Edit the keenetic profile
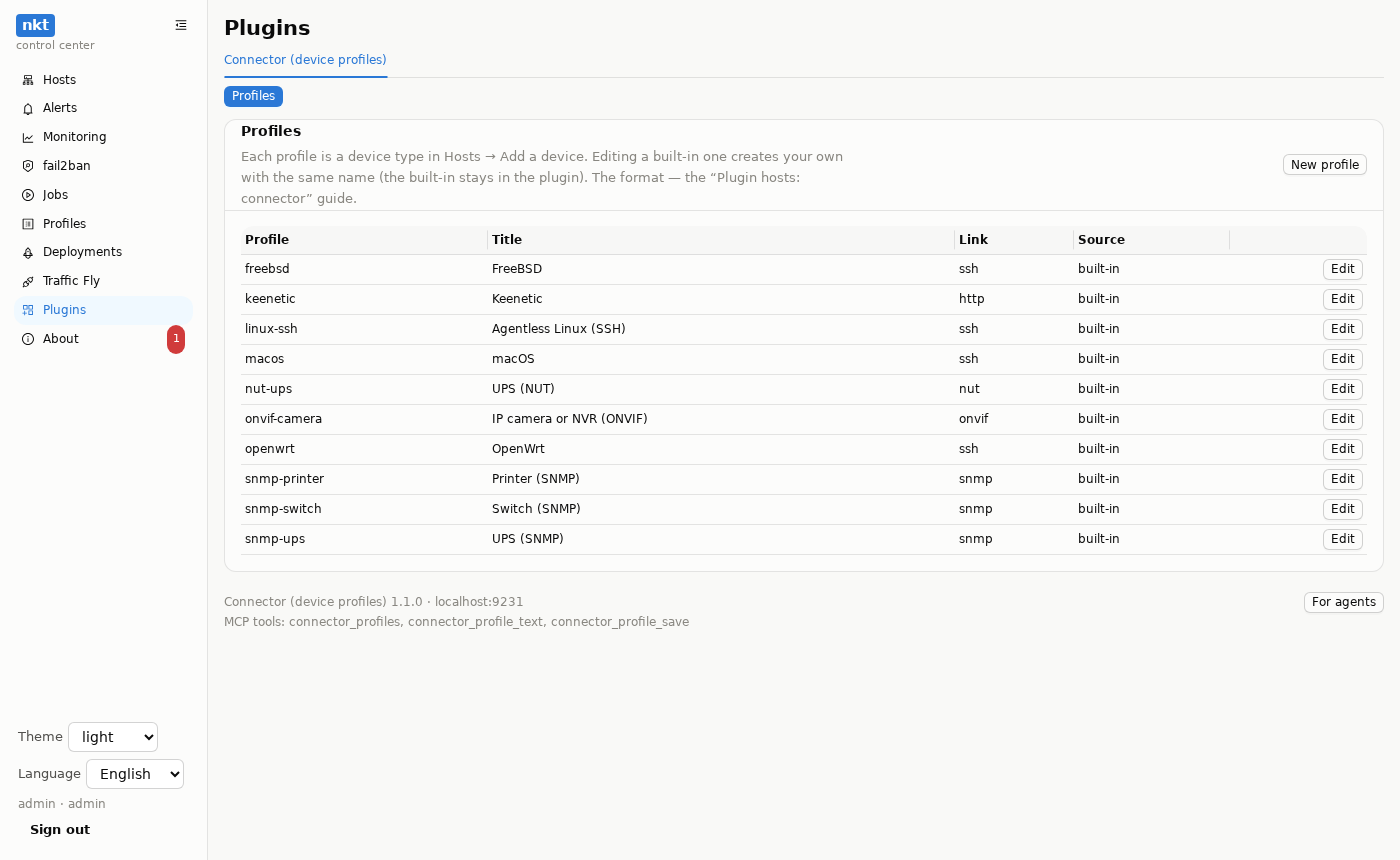The width and height of the screenshot is (1400, 860). point(1343,299)
